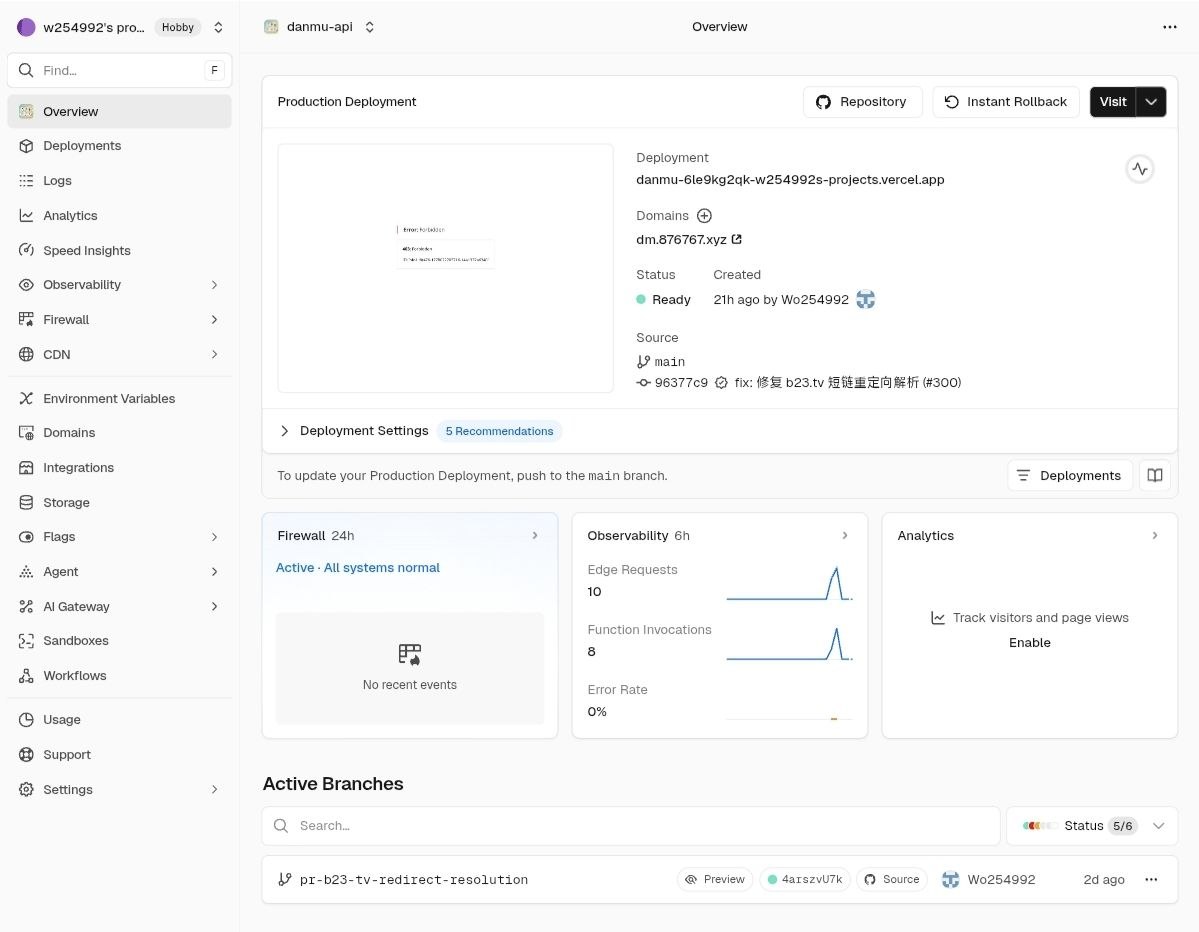Open Analytics in the sidebar
1199x932 pixels.
click(x=119, y=216)
